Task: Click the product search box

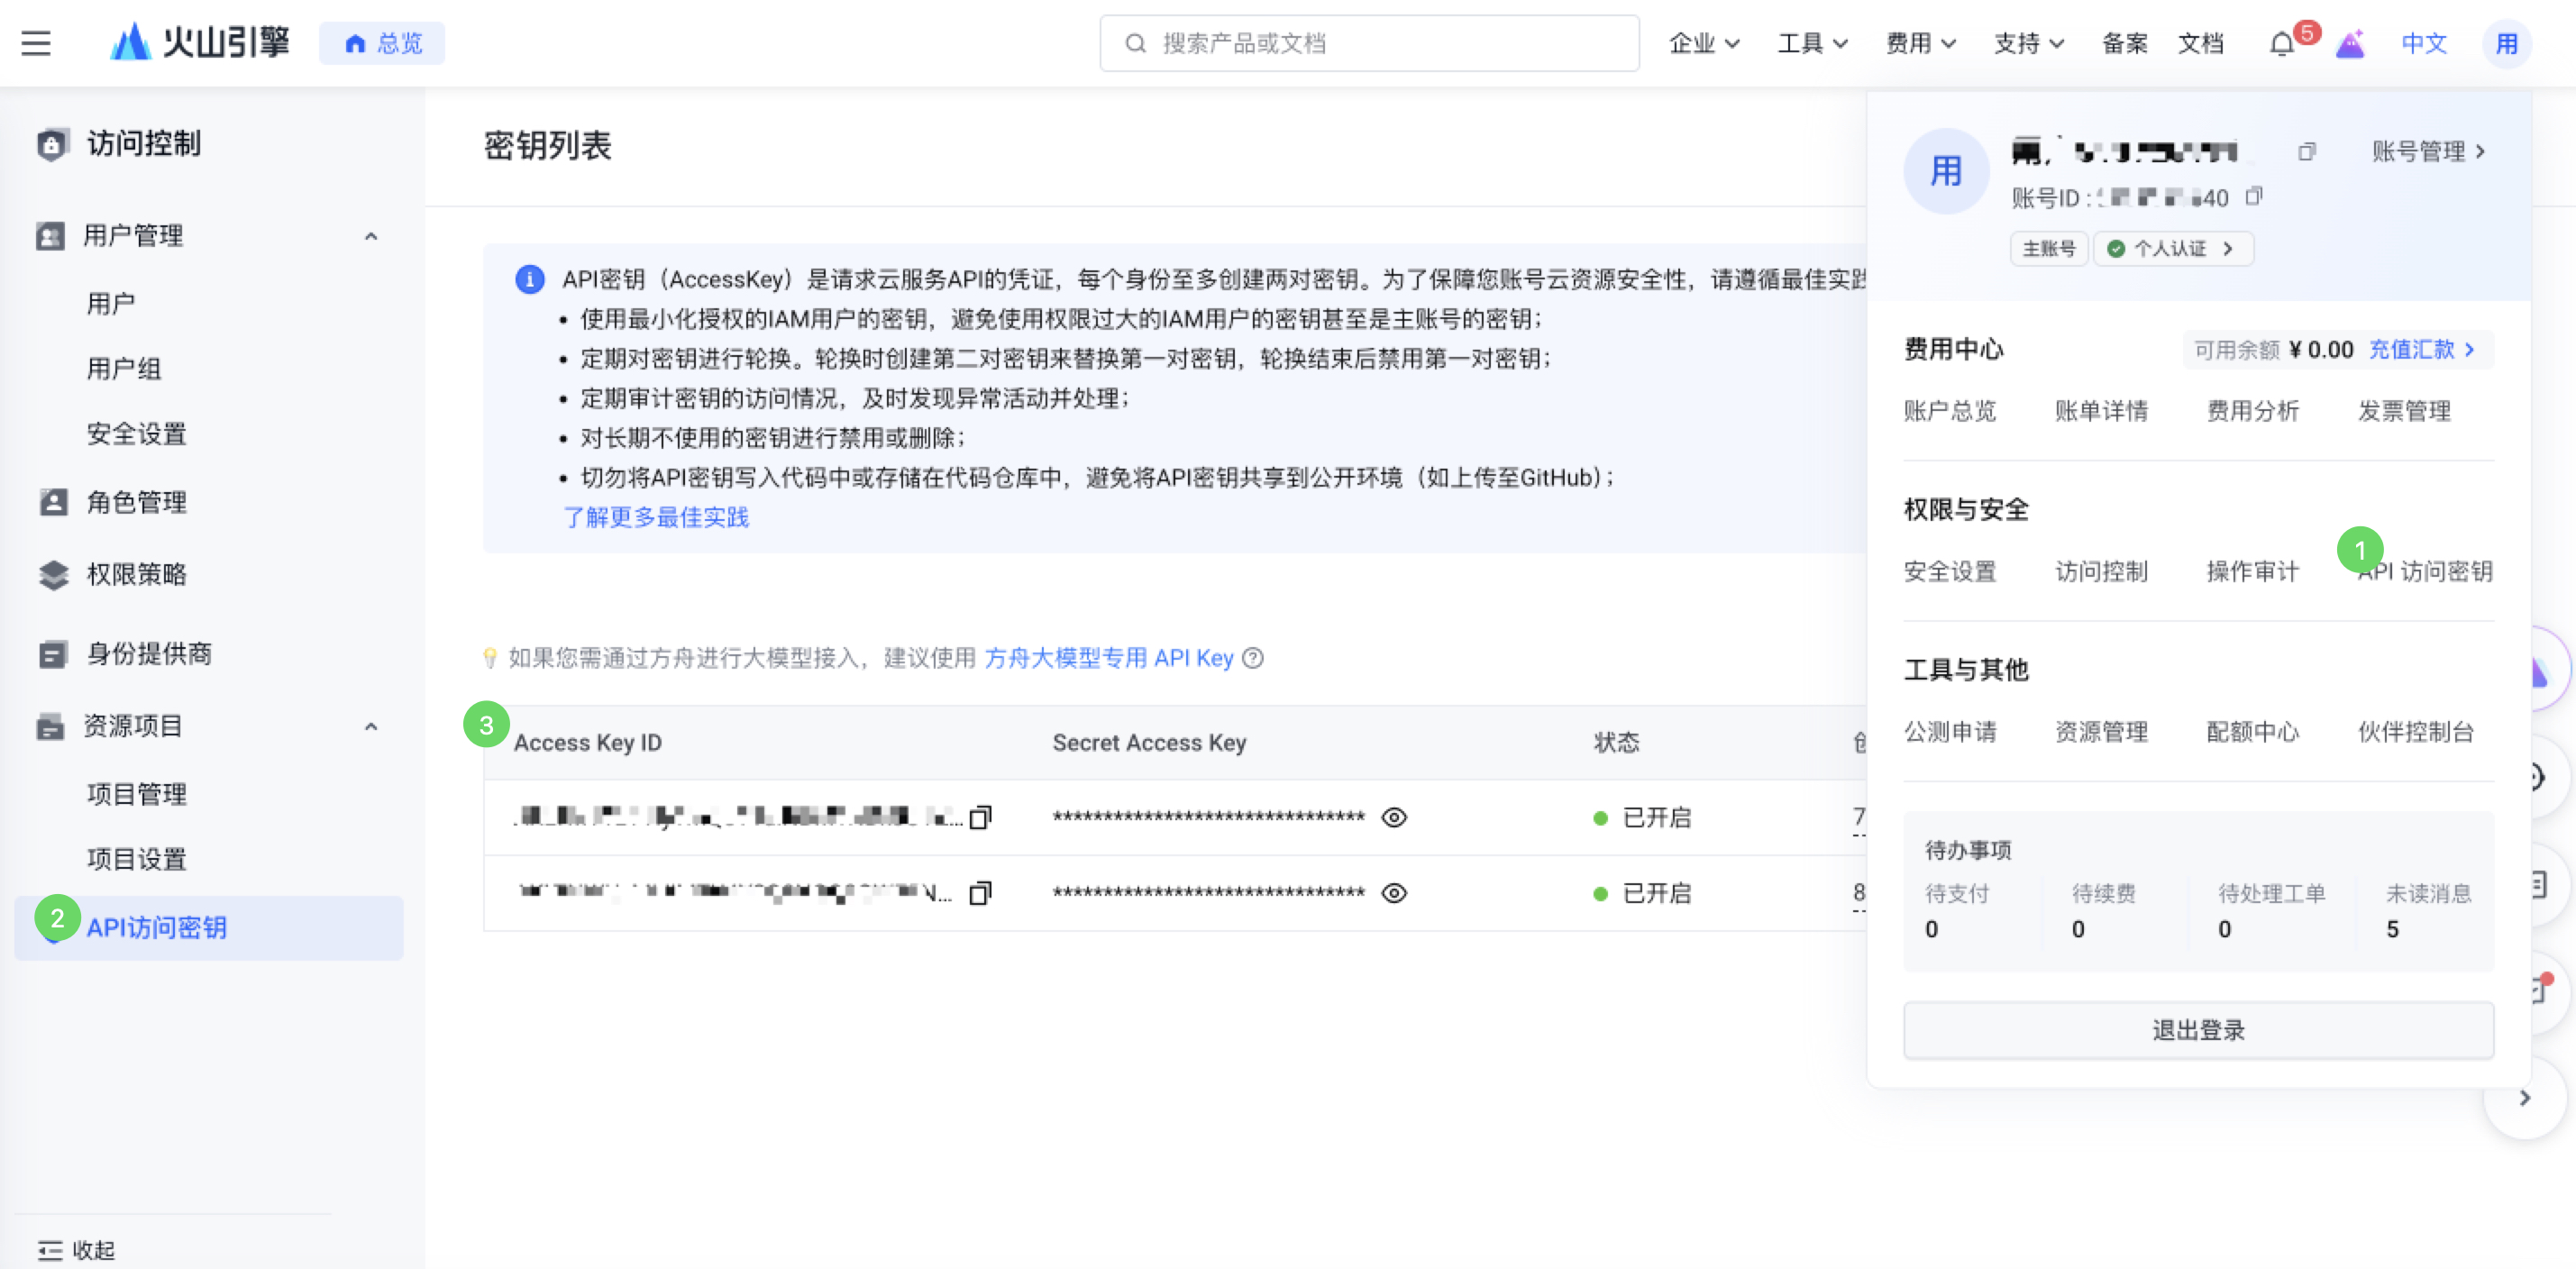Action: (x=1370, y=43)
